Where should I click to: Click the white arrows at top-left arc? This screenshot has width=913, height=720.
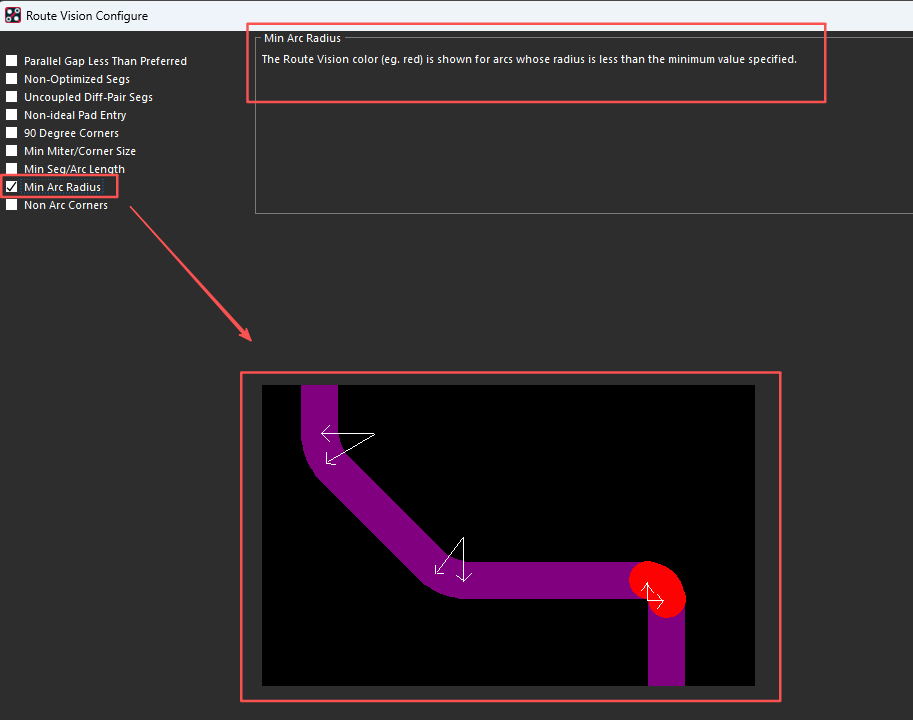point(345,444)
